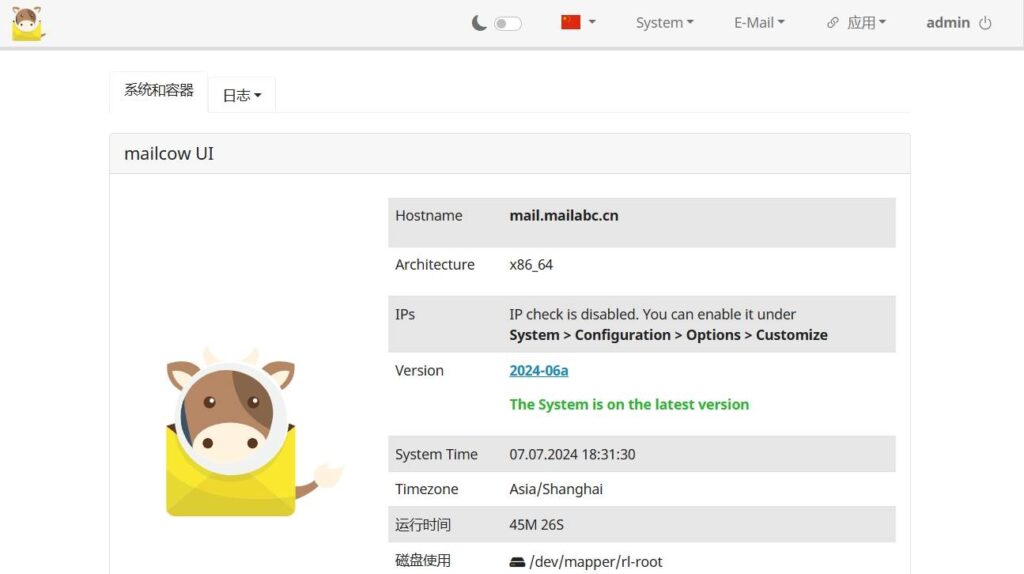The height and width of the screenshot is (574, 1024).
Task: Click the Hostname row label
Action: point(428,215)
